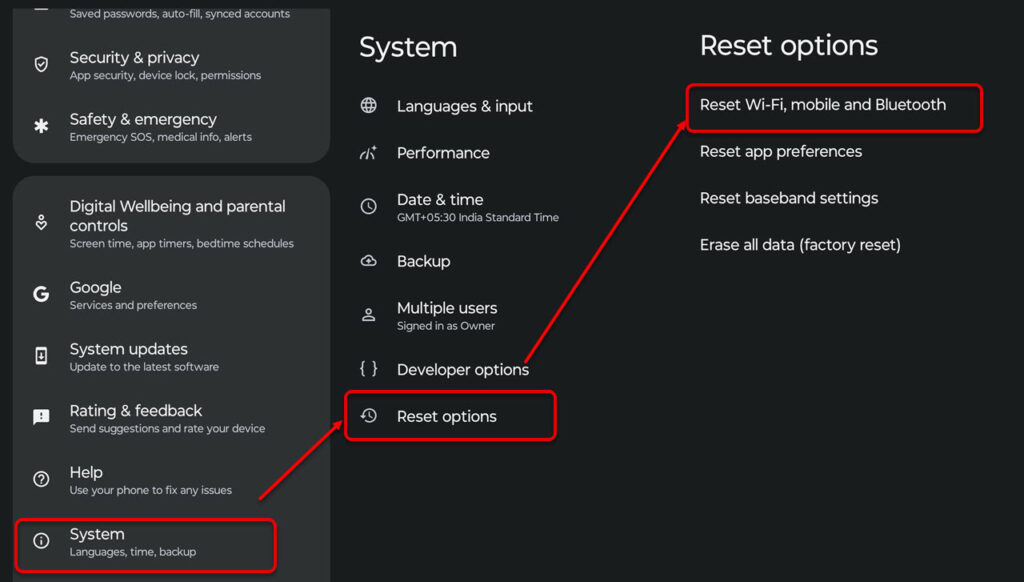Screen dimensions: 1024x582
Task: Open Help entry in settings list
Action: 171,480
